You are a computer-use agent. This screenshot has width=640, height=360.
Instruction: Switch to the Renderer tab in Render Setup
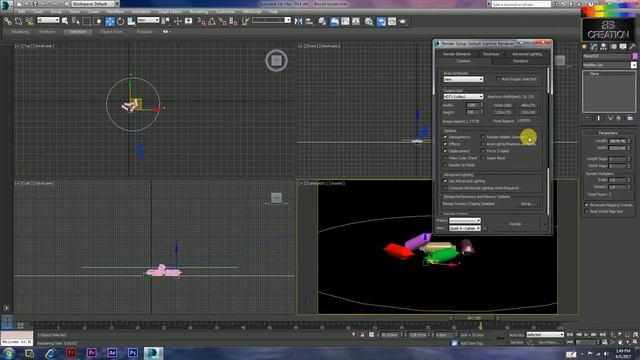pos(520,61)
